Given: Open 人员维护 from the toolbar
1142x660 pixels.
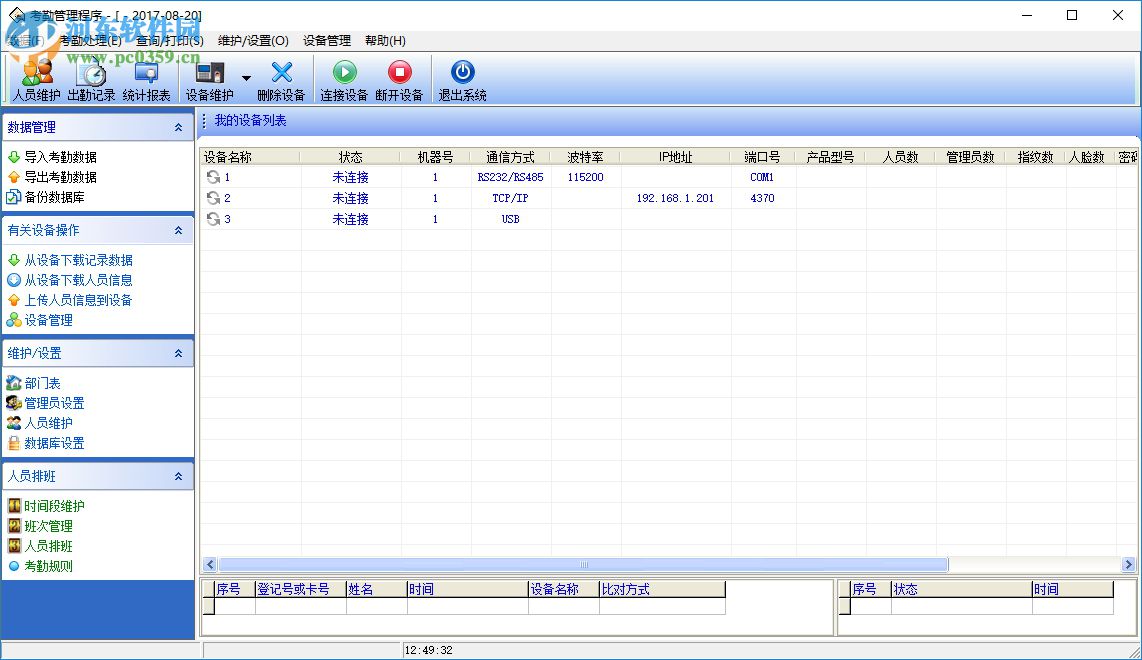Looking at the screenshot, I should pos(36,80).
